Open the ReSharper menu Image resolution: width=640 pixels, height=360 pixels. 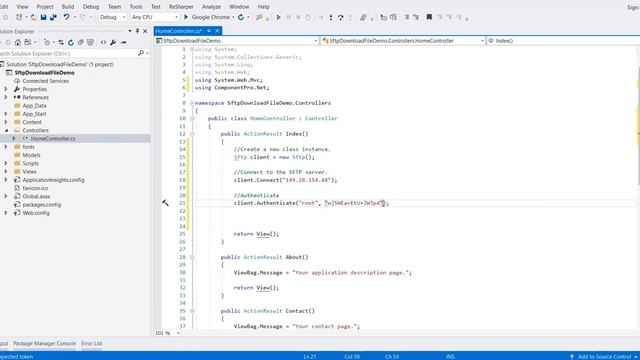[x=181, y=7]
